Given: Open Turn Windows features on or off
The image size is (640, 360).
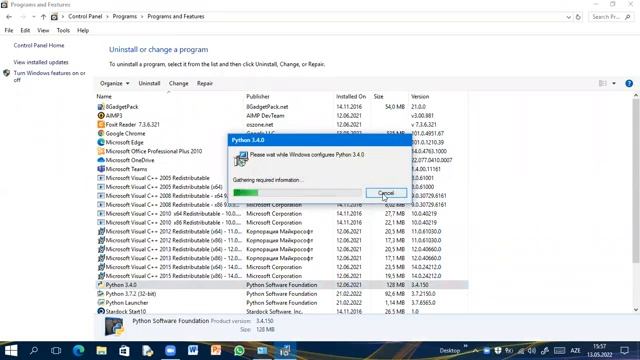Looking at the screenshot, I should pyautogui.click(x=49, y=76).
